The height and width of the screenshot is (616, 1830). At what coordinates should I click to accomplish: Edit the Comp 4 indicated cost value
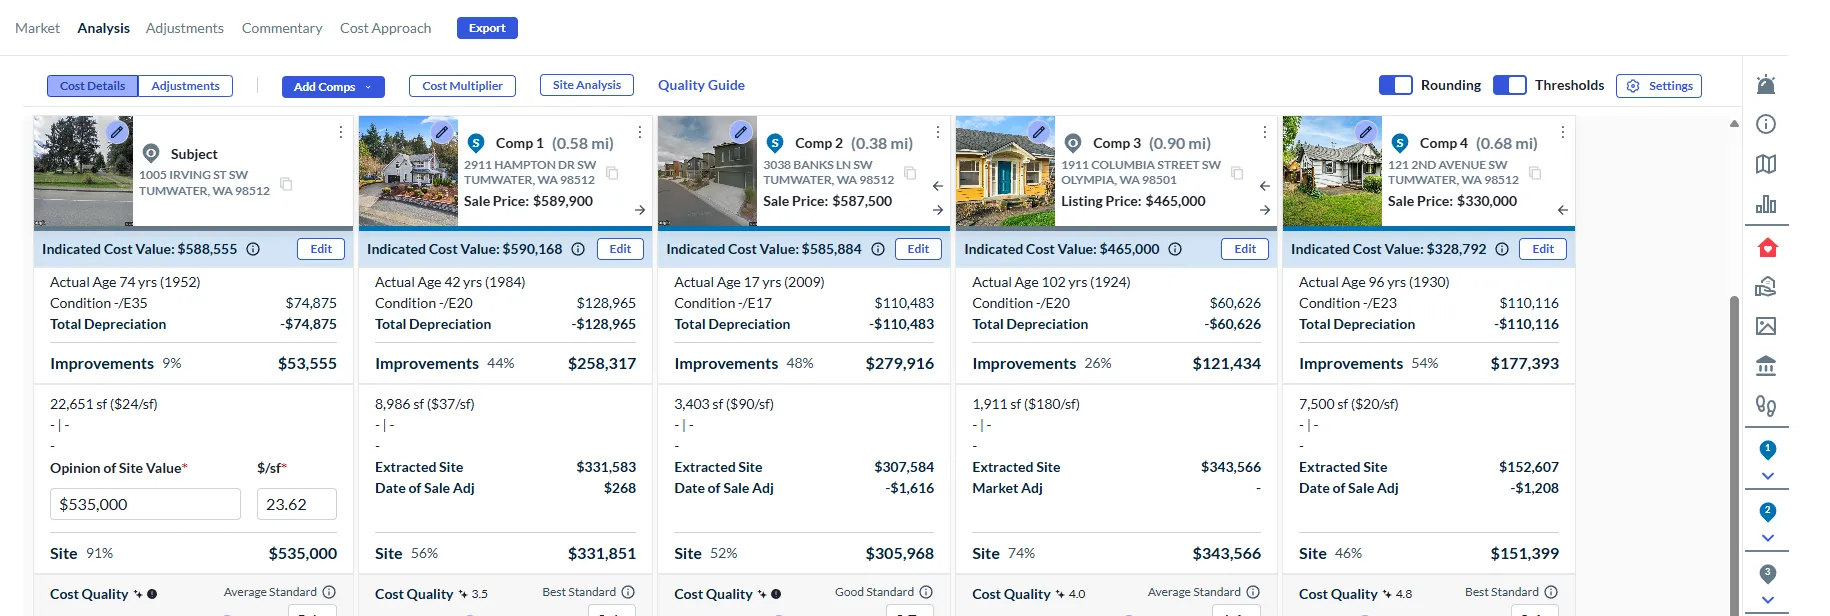coord(1543,249)
